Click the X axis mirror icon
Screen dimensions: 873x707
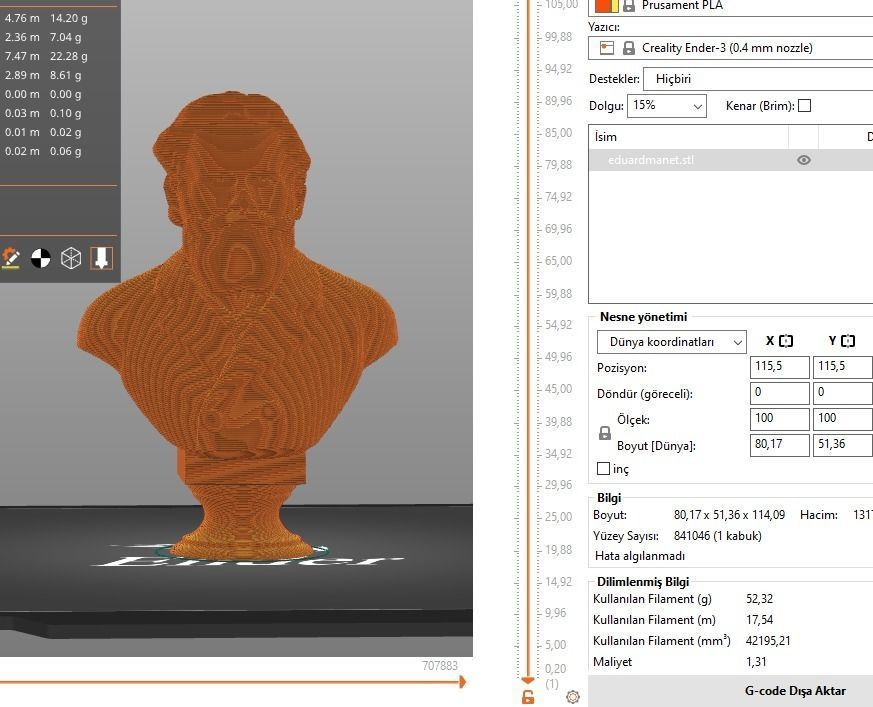pos(786,341)
